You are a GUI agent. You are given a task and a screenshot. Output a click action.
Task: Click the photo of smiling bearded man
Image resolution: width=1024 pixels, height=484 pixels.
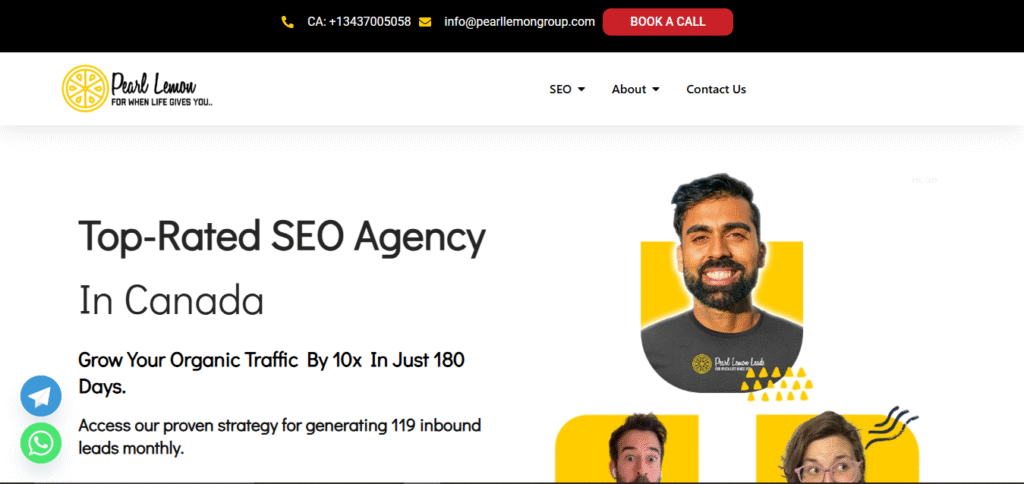click(720, 281)
